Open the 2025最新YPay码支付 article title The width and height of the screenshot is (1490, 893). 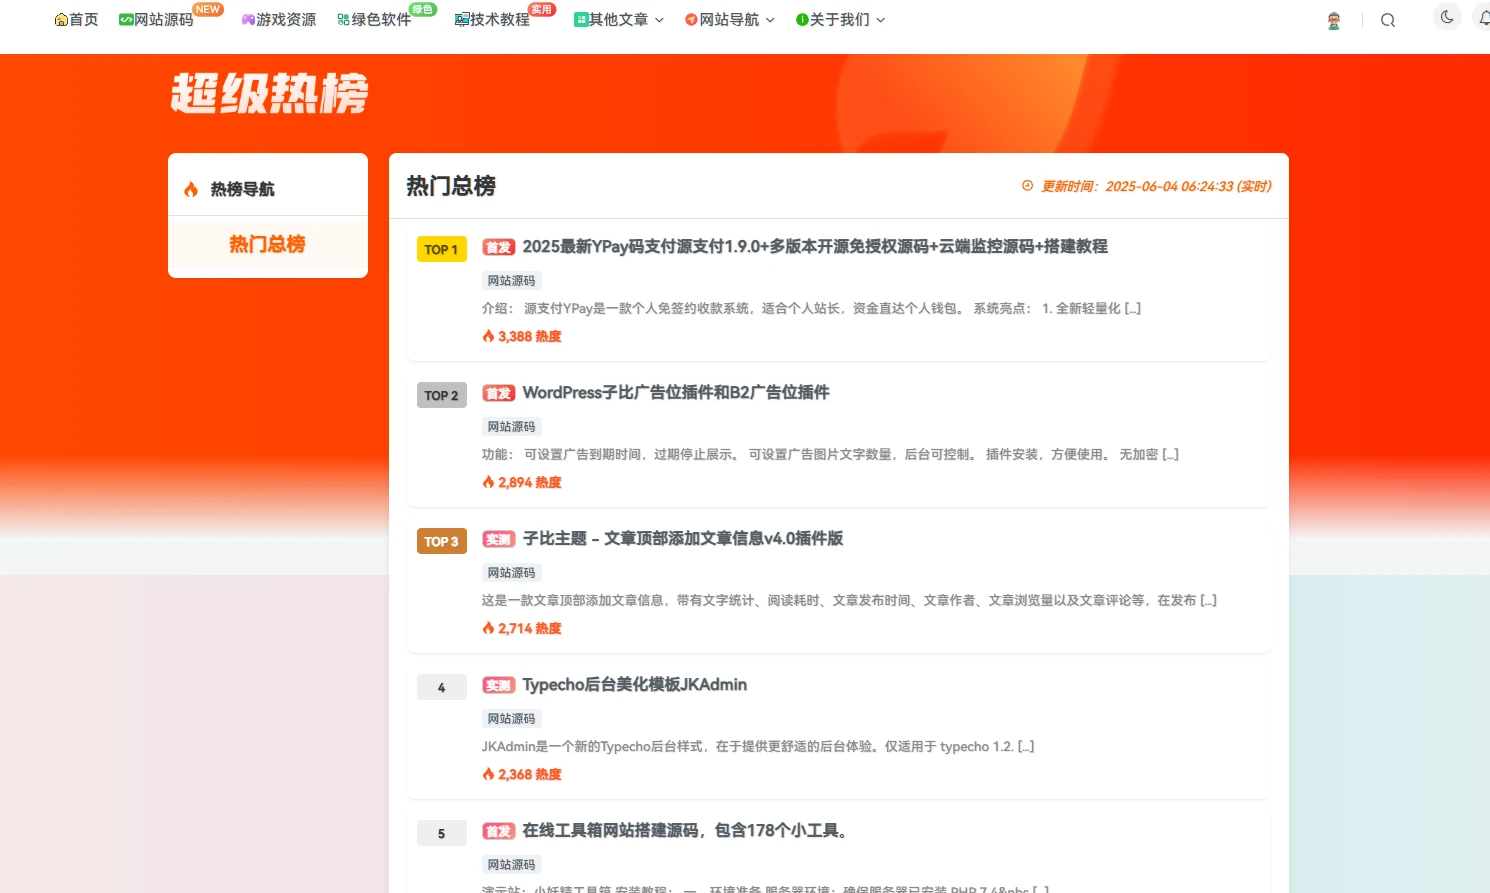pos(815,246)
